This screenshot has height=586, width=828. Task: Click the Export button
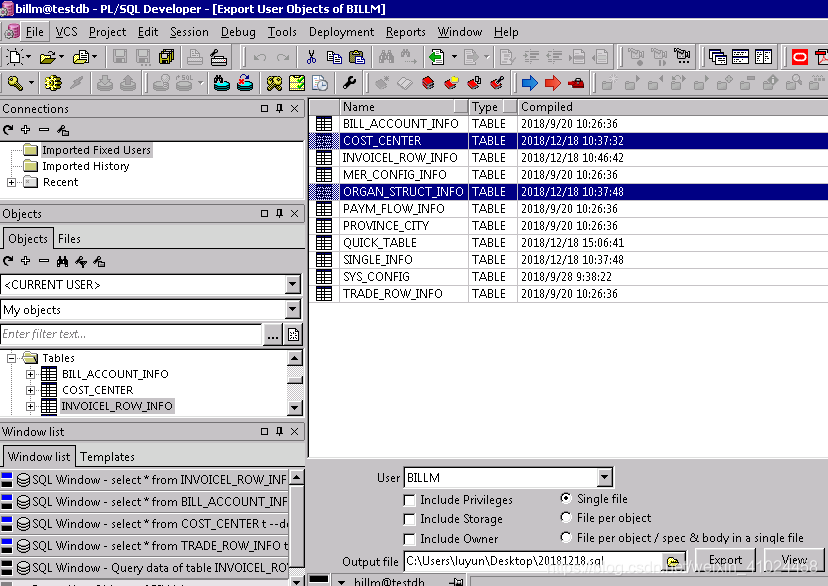coord(725,560)
